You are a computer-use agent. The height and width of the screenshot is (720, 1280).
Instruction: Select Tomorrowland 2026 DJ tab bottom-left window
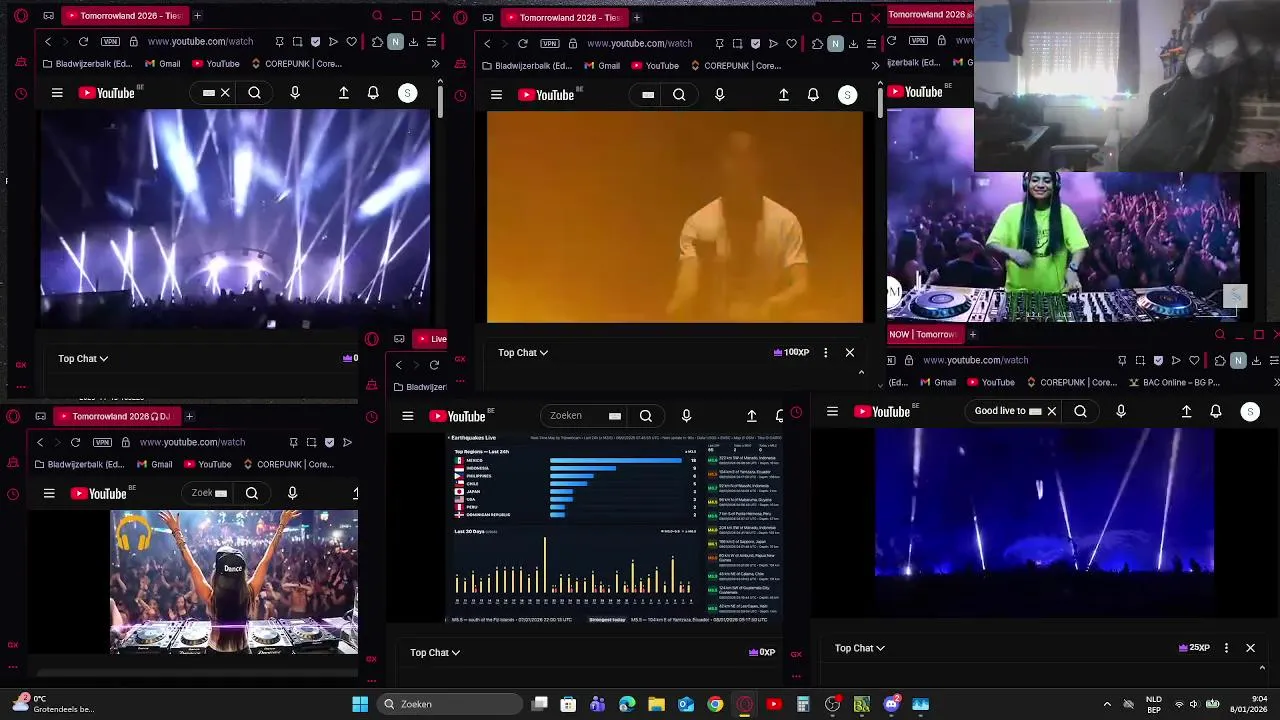(116, 416)
